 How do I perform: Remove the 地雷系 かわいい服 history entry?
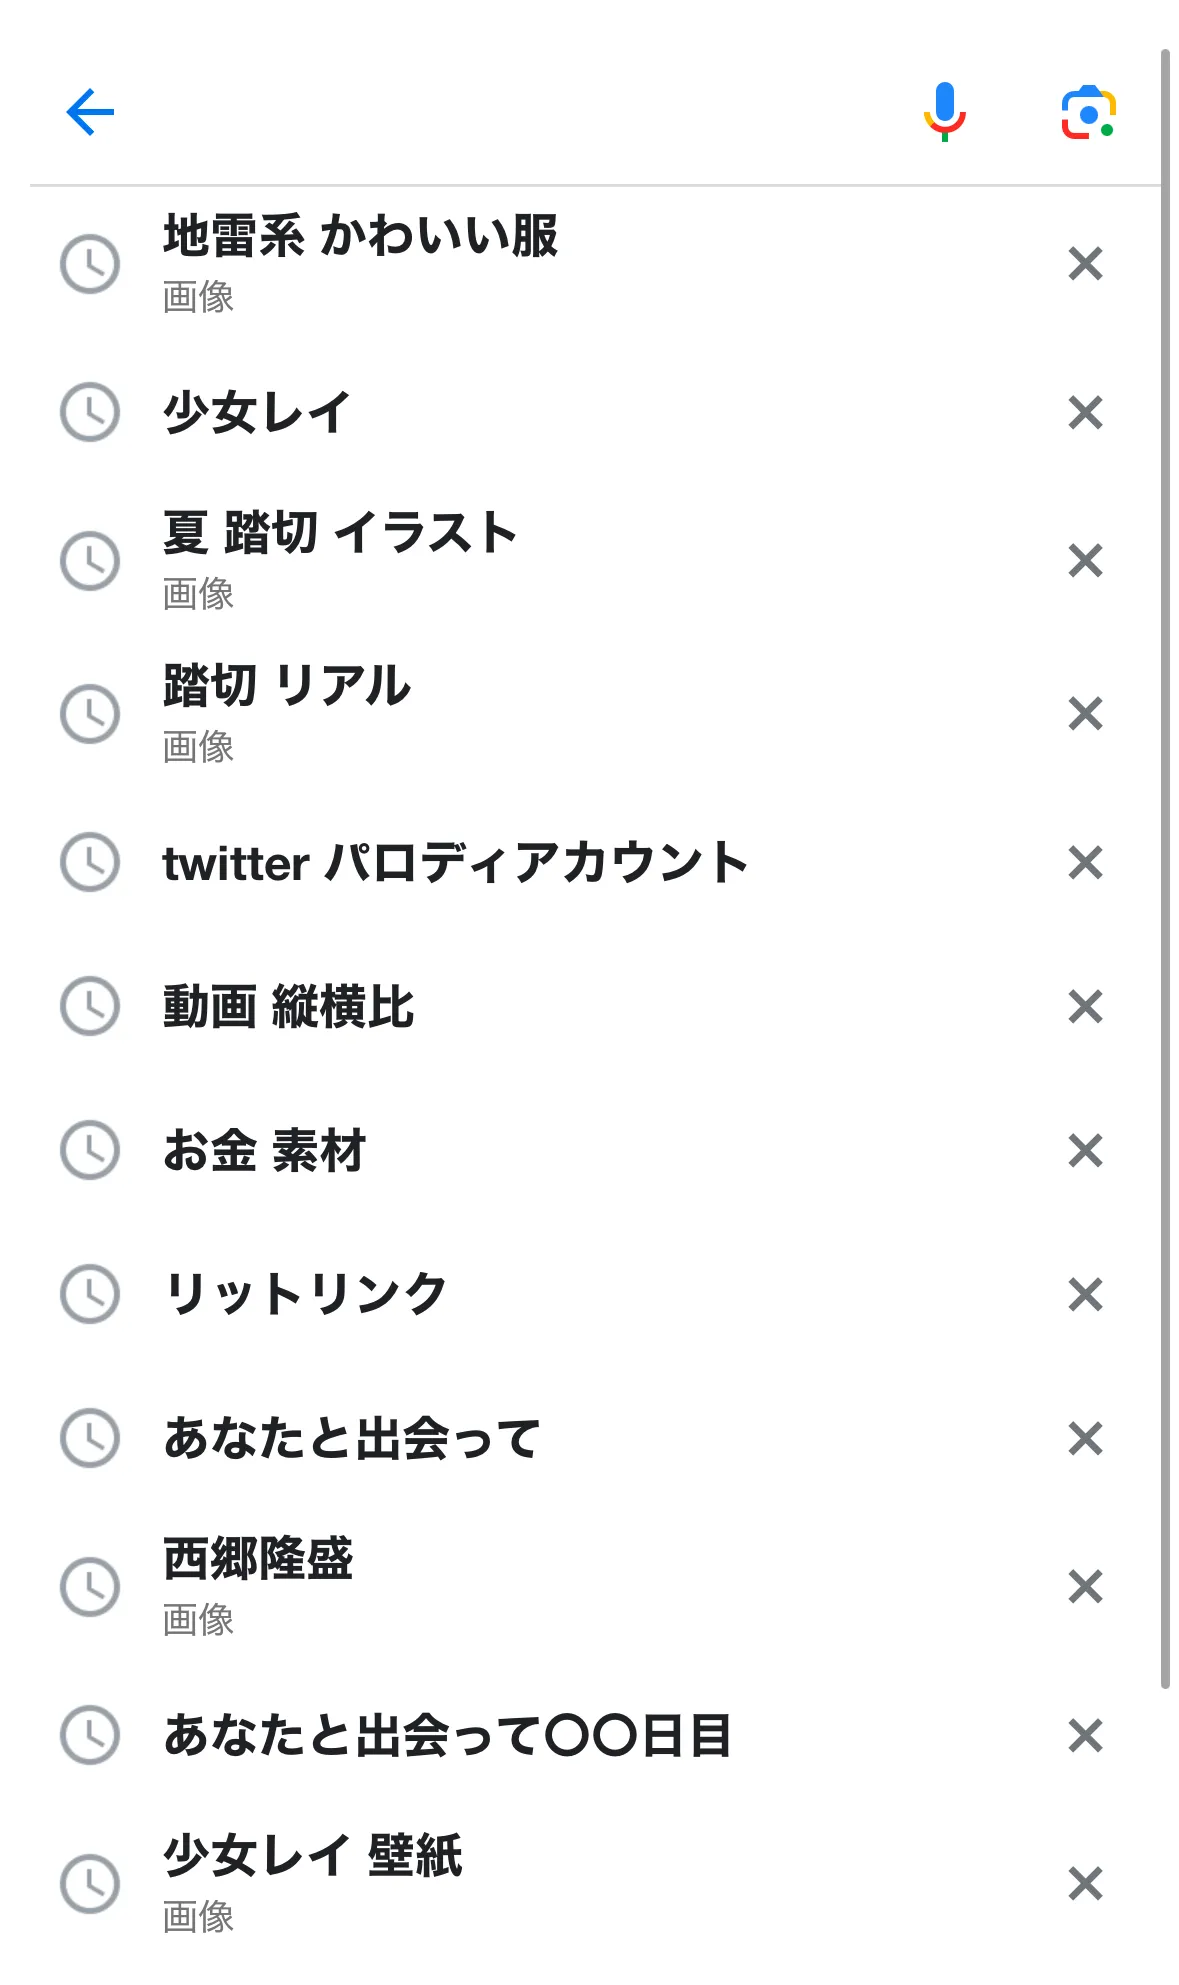click(1085, 264)
